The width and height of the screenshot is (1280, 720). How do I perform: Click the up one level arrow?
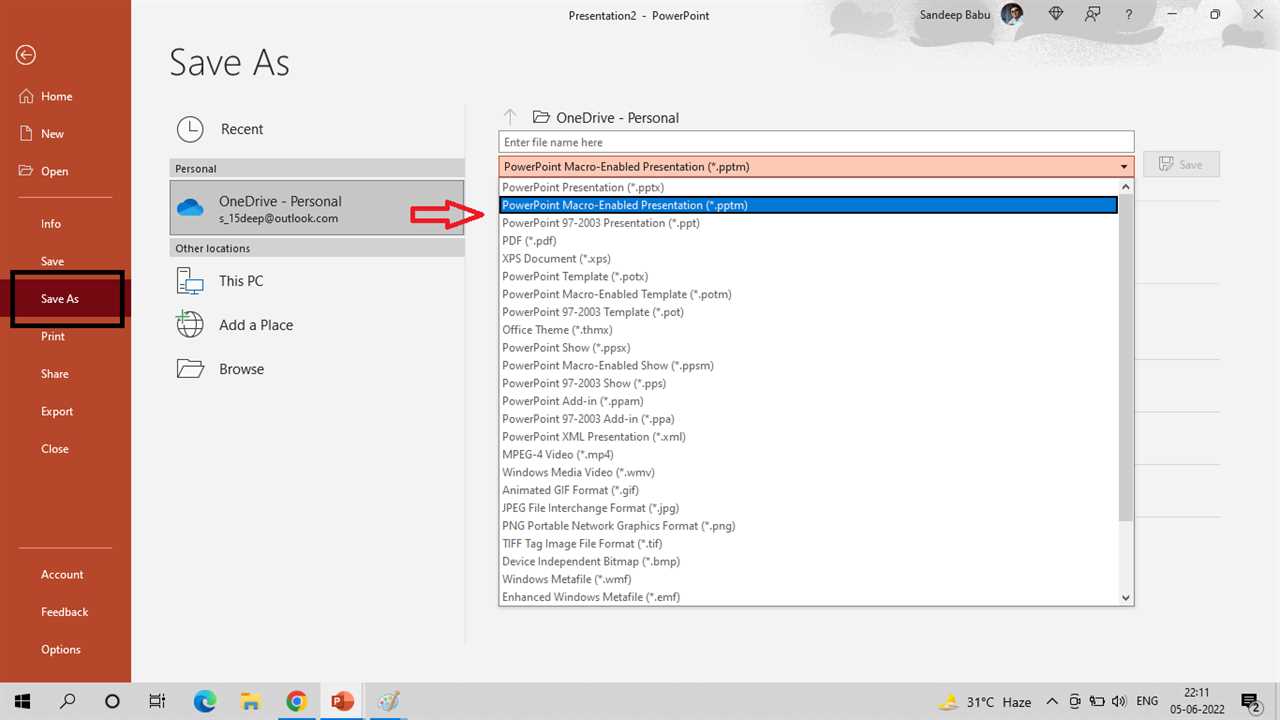[510, 117]
